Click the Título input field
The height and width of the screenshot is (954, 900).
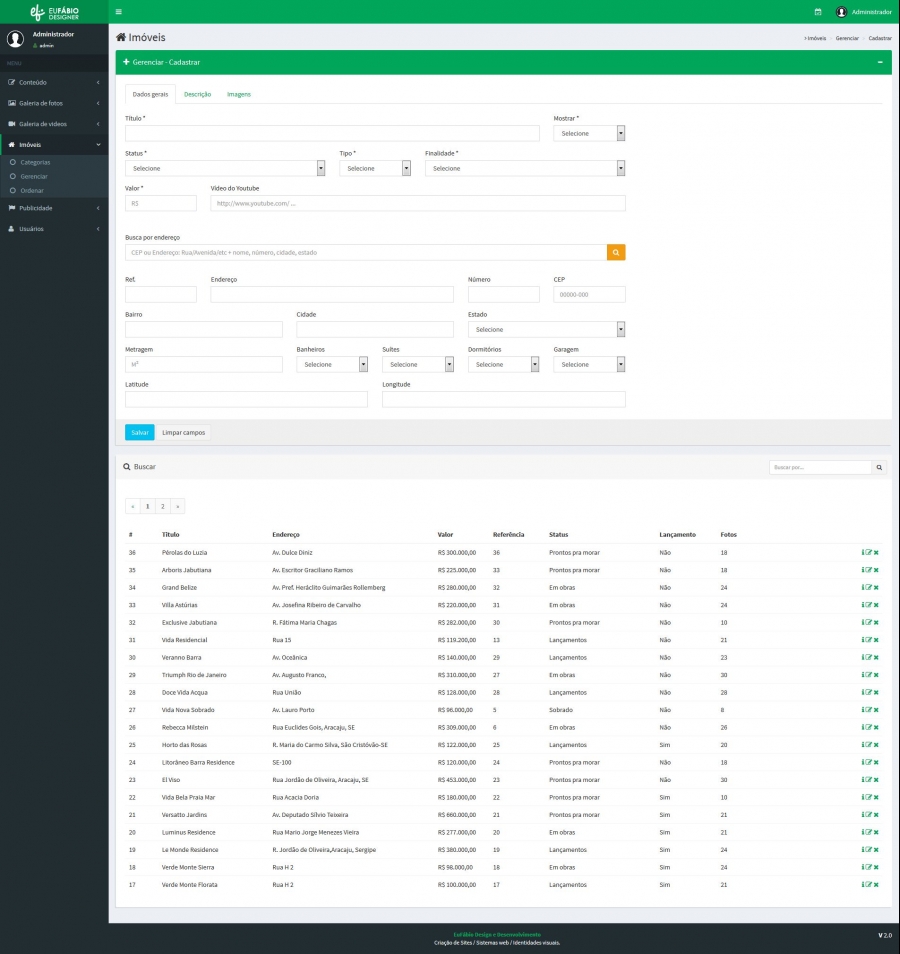coord(332,133)
